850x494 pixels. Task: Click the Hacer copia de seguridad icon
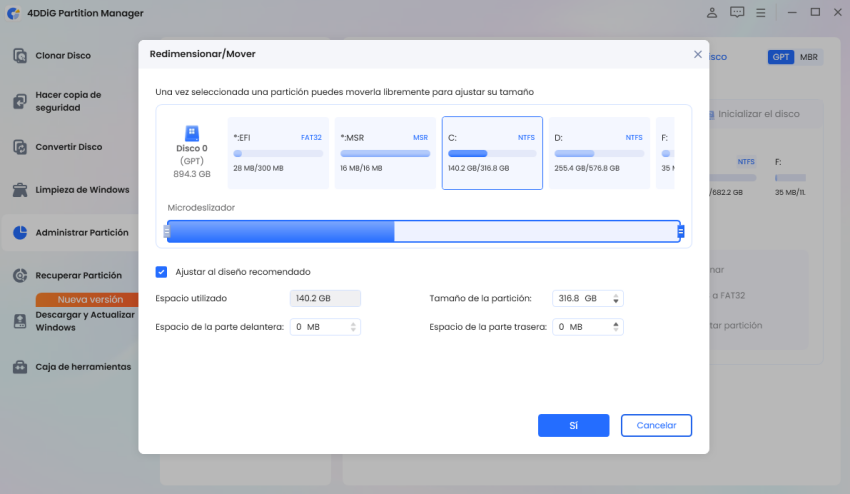pyautogui.click(x=20, y=101)
